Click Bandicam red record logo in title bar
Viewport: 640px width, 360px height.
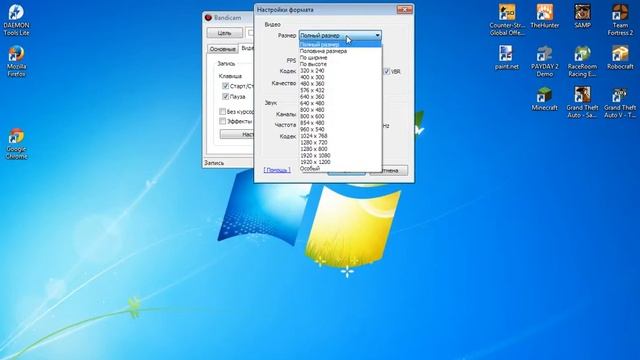(209, 18)
